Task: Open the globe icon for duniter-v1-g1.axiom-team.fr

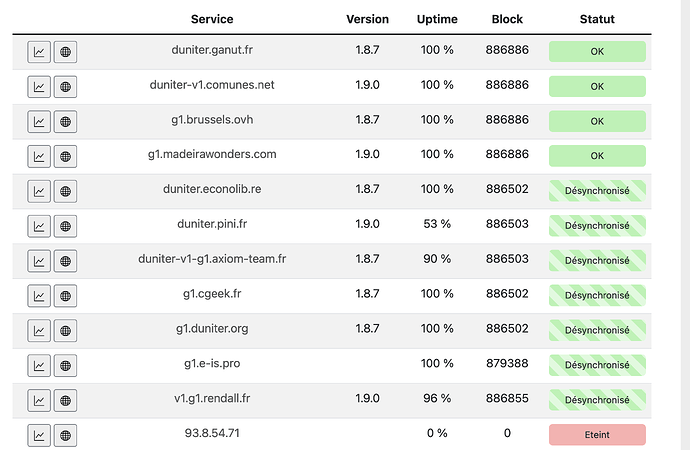Action: pos(66,261)
